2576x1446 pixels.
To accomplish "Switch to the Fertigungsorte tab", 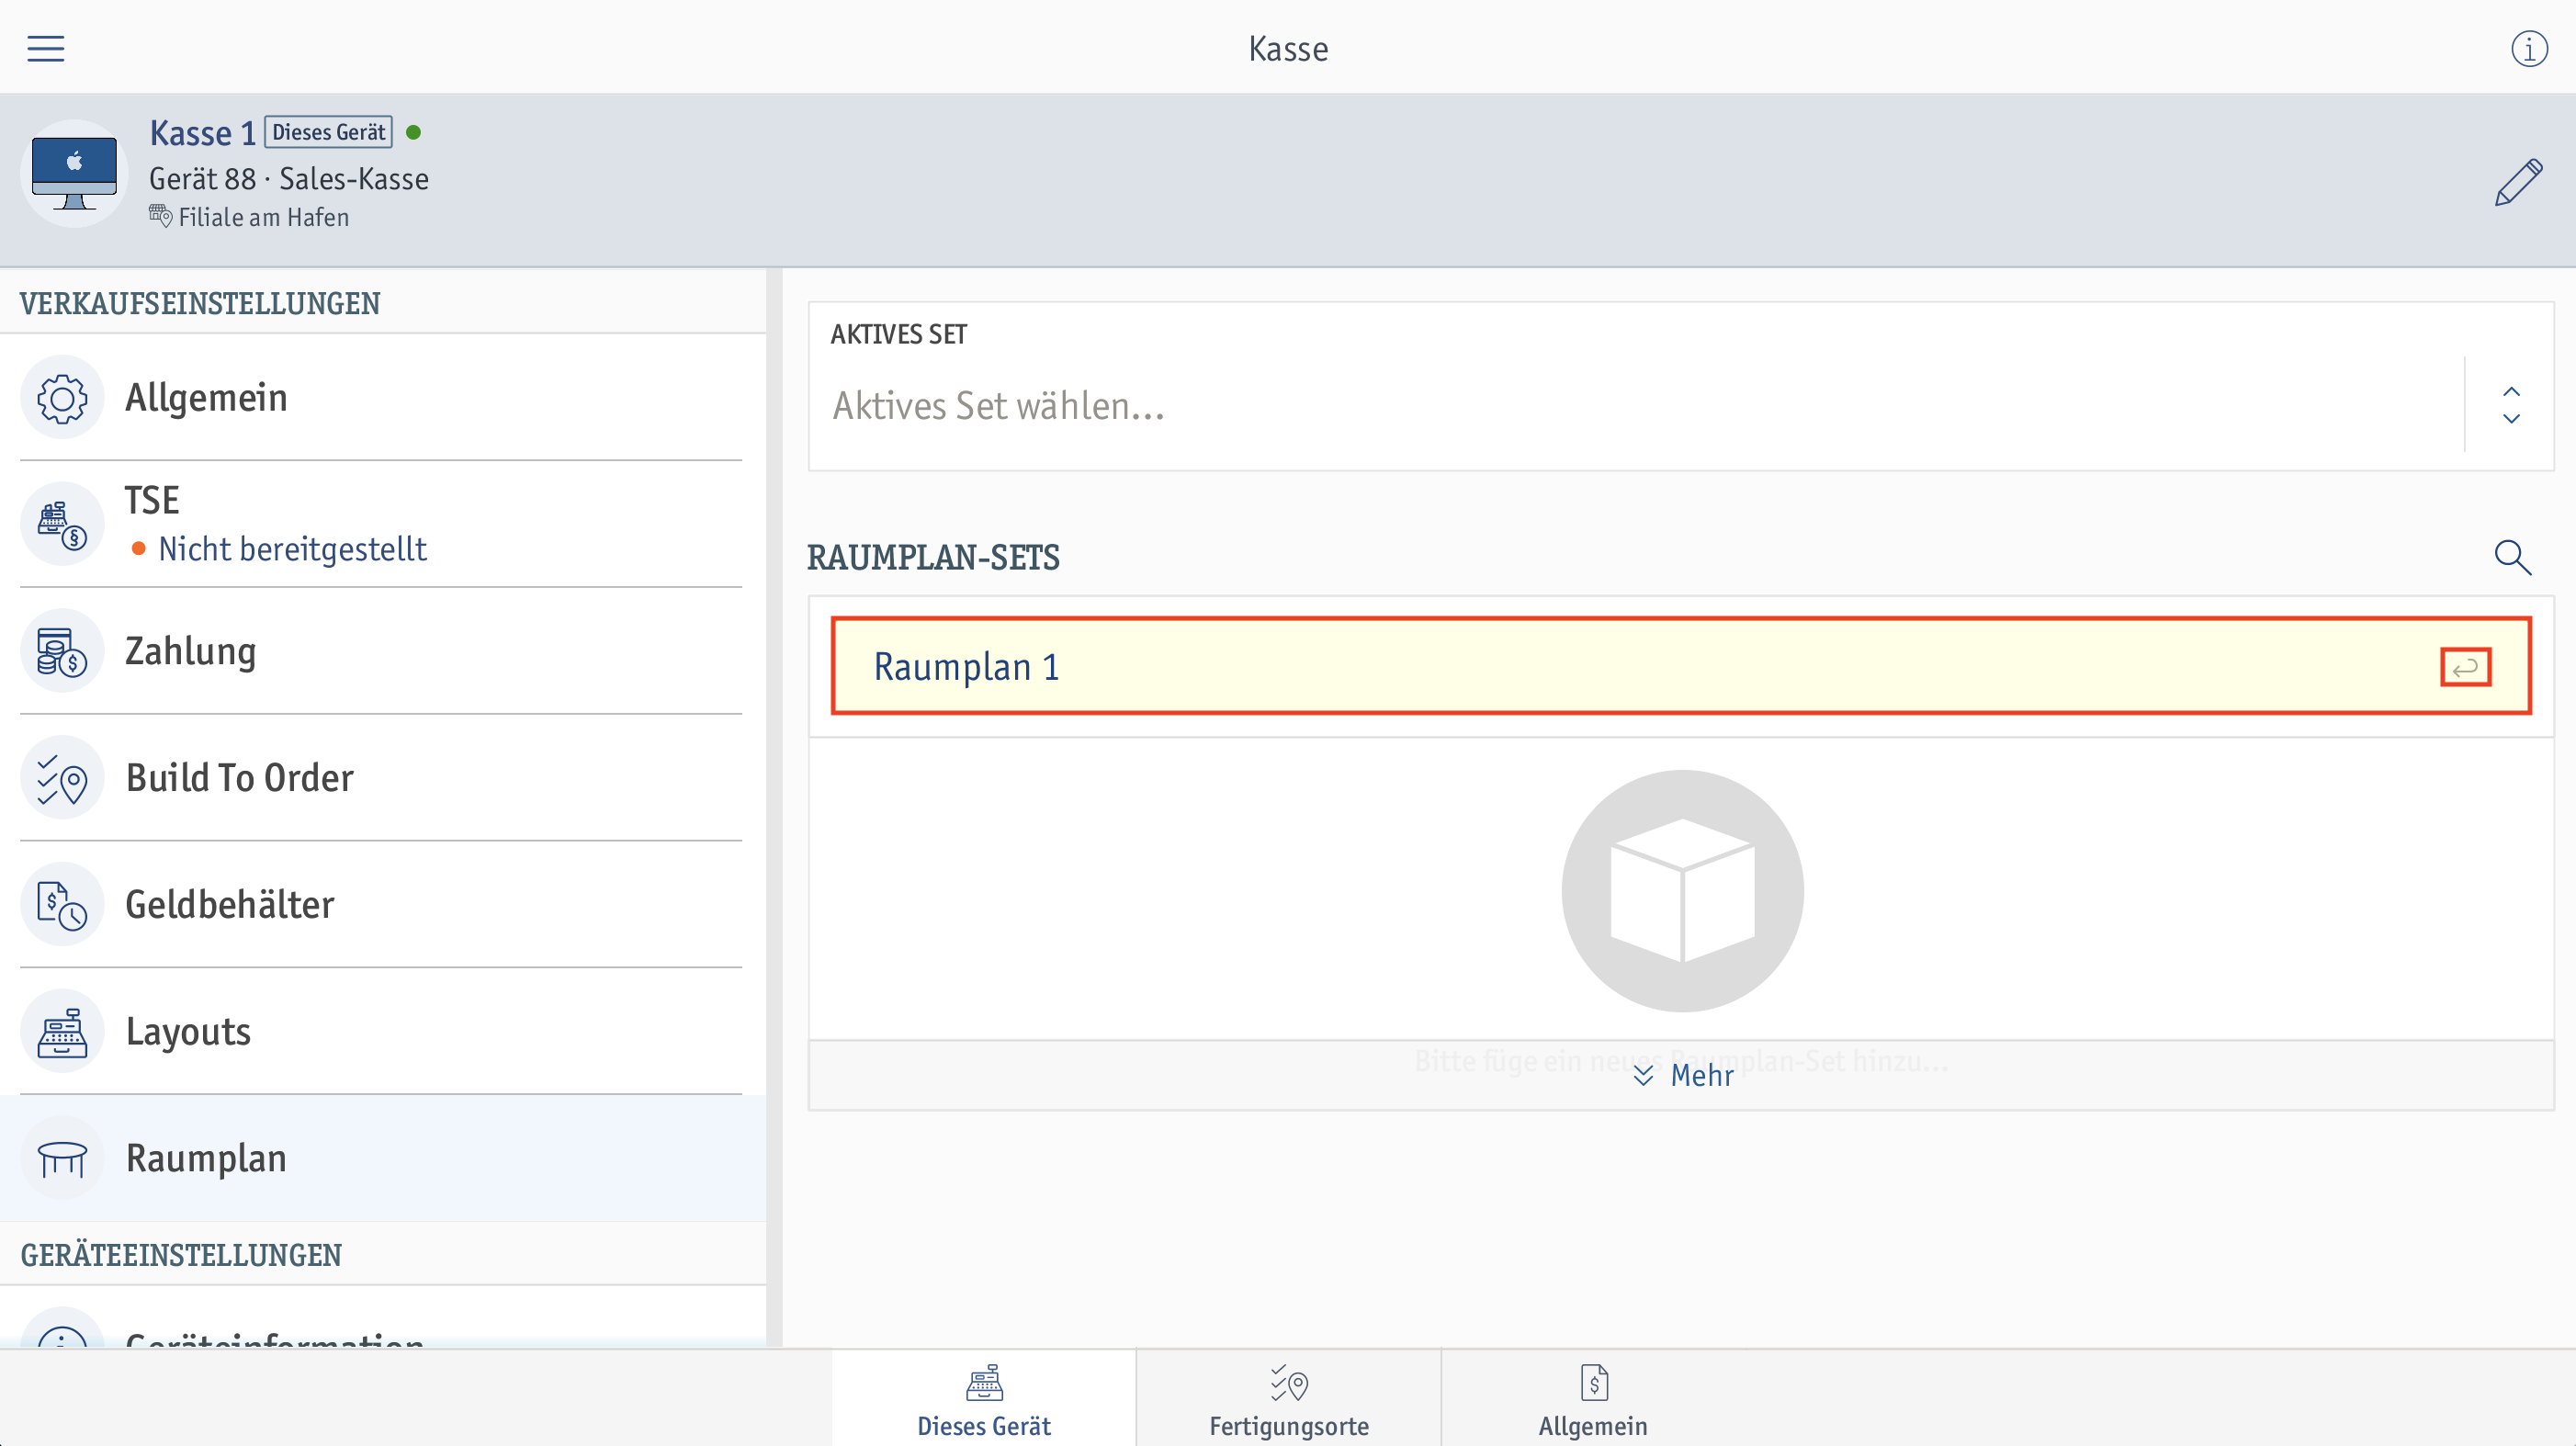I will click(x=1289, y=1398).
